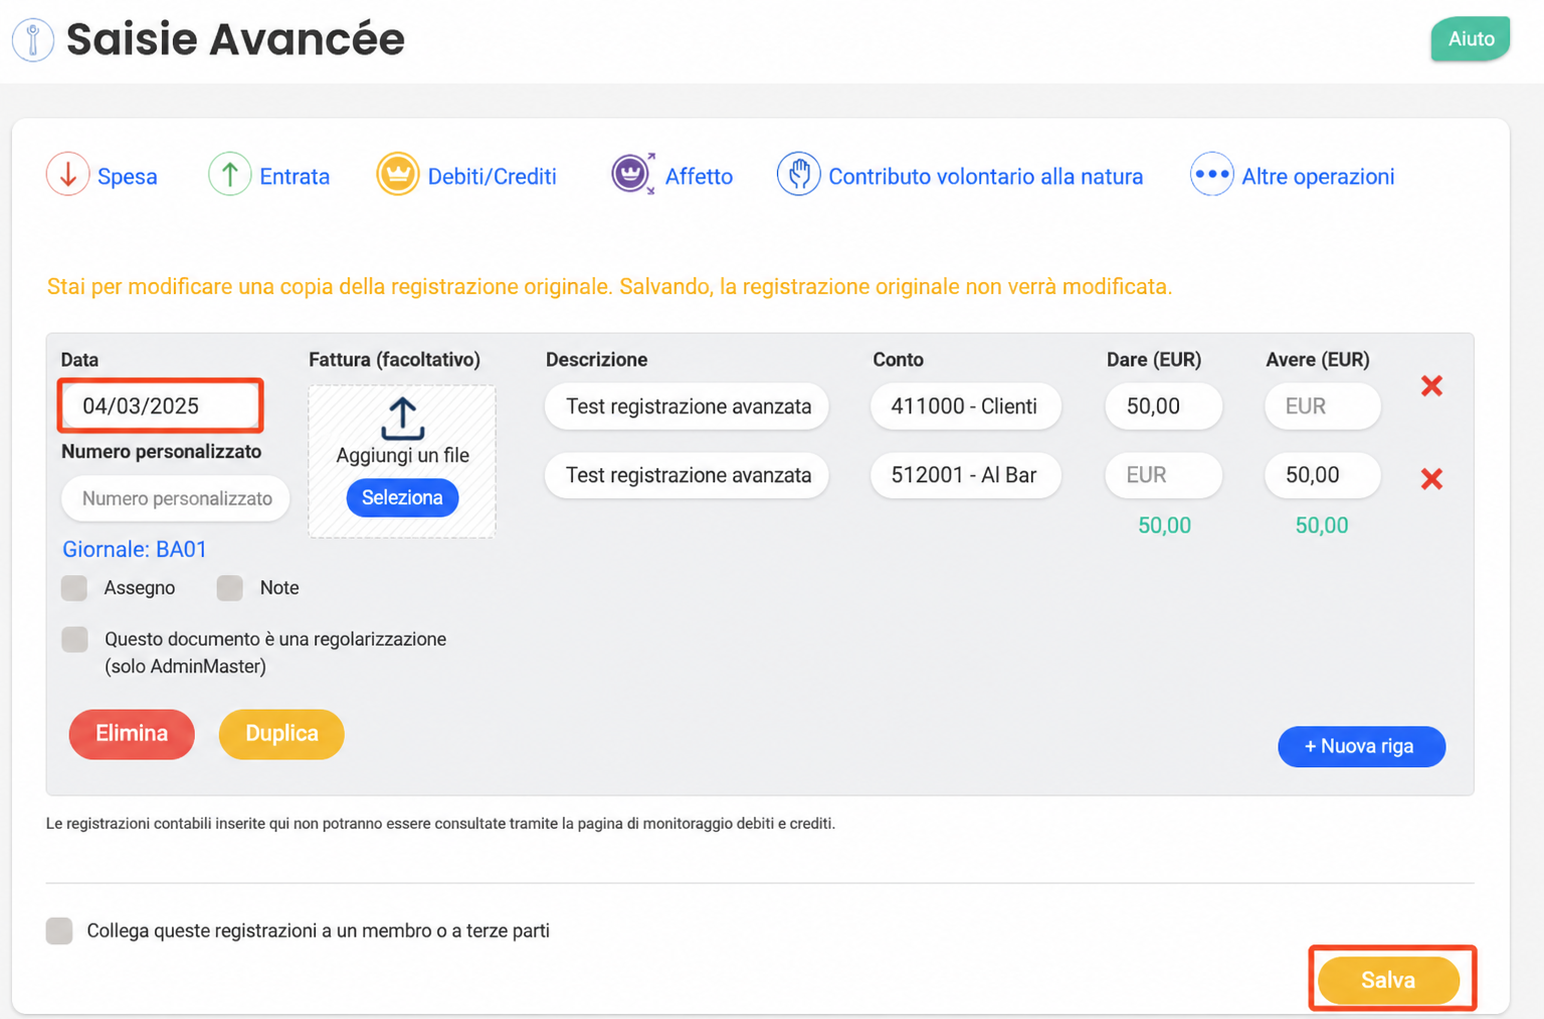This screenshot has height=1019, width=1544.
Task: Check Questo documento è una regolarizzazione box
Action: (75, 640)
